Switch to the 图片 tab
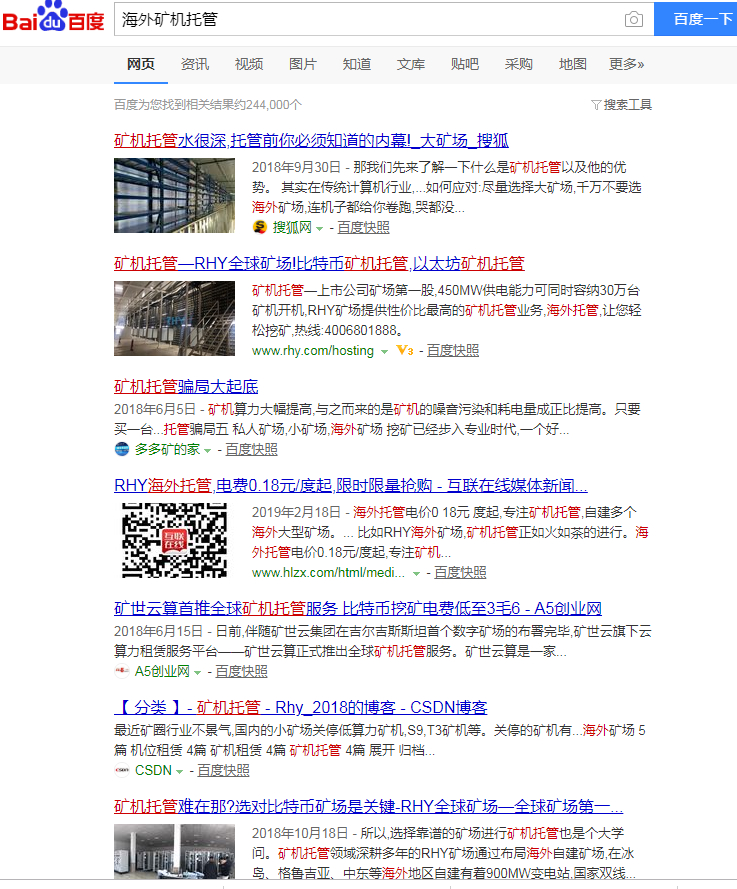Screen dimensions: 737x889 click(303, 64)
